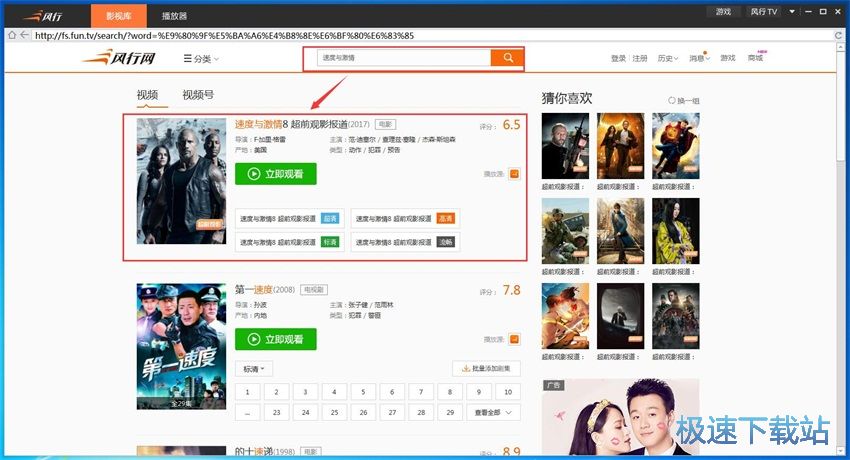Click the 风行网 site logo
850x460 pixels.
tap(120, 57)
